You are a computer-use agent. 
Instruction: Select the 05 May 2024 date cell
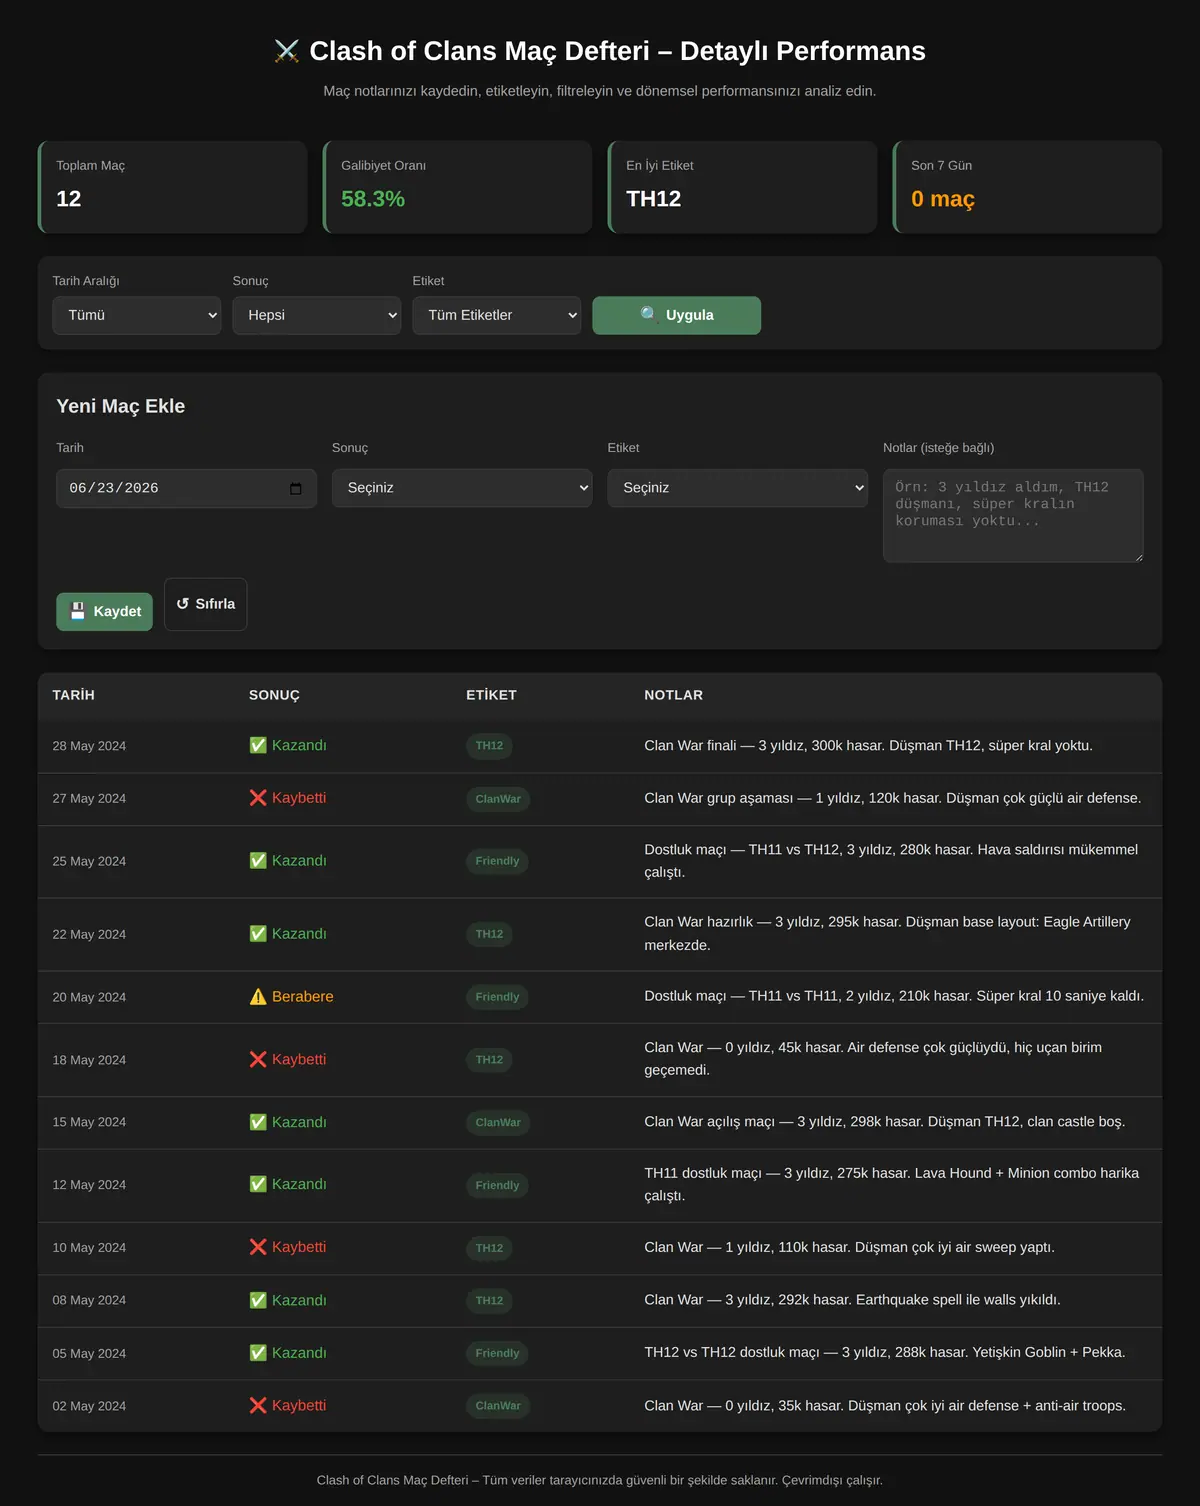(89, 1353)
